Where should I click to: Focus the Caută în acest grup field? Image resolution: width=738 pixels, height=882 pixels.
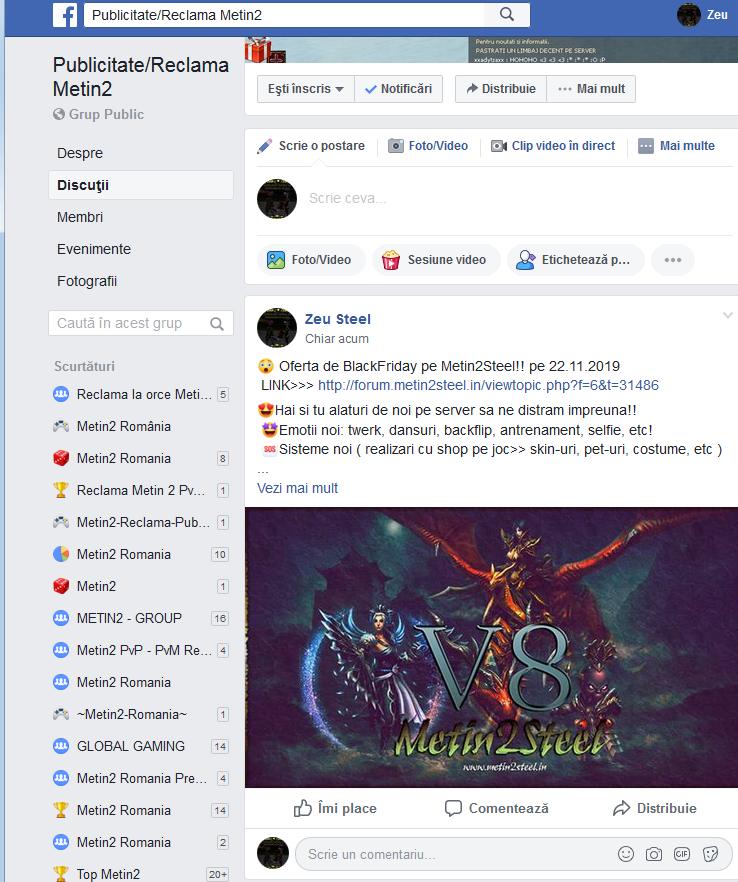click(141, 323)
